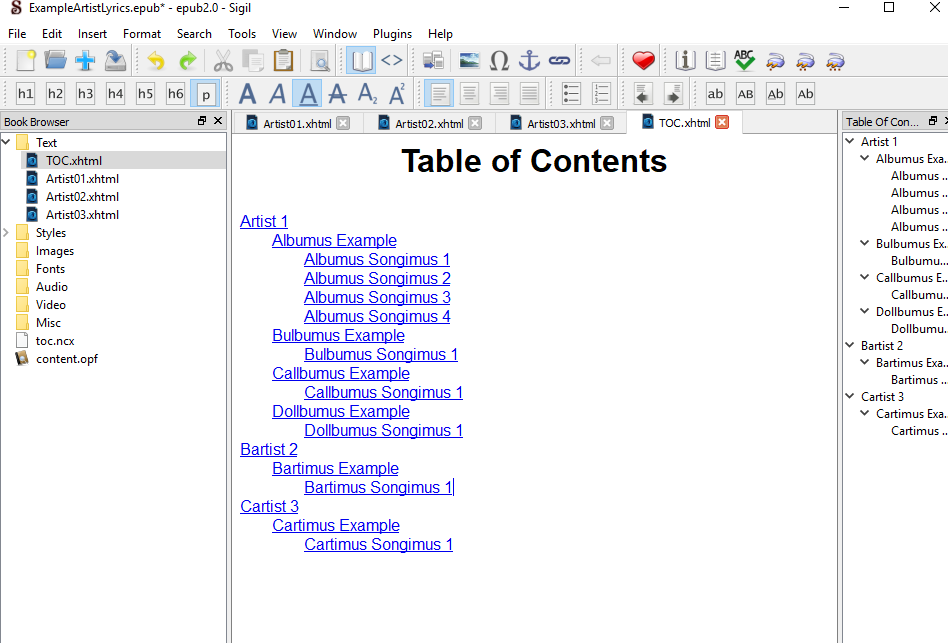Insert hyperlink chain icon
The width and height of the screenshot is (948, 643).
point(559,60)
